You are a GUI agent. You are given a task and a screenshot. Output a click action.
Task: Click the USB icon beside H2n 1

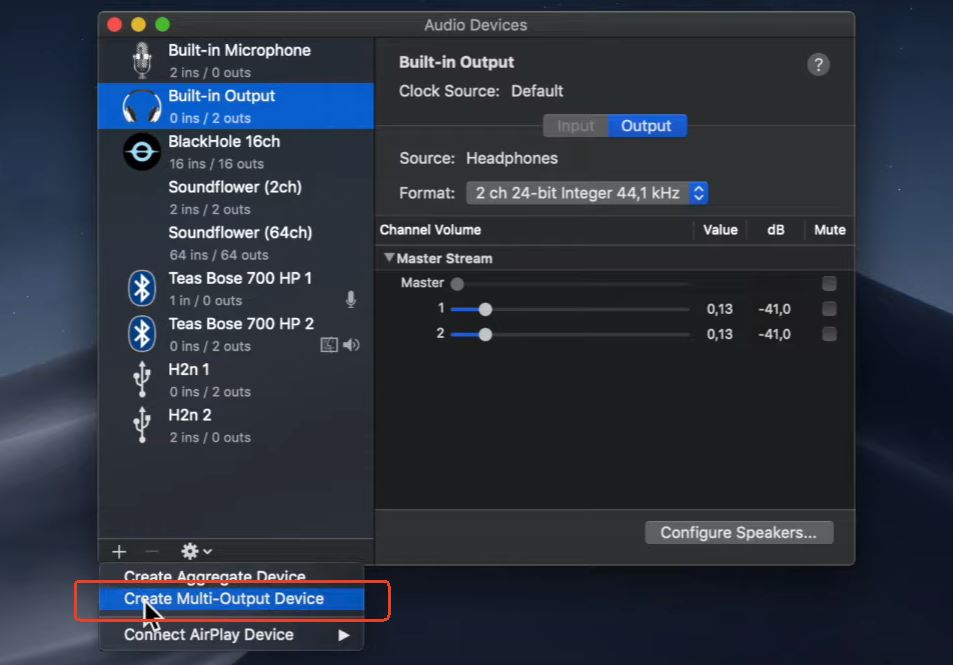[x=142, y=379]
